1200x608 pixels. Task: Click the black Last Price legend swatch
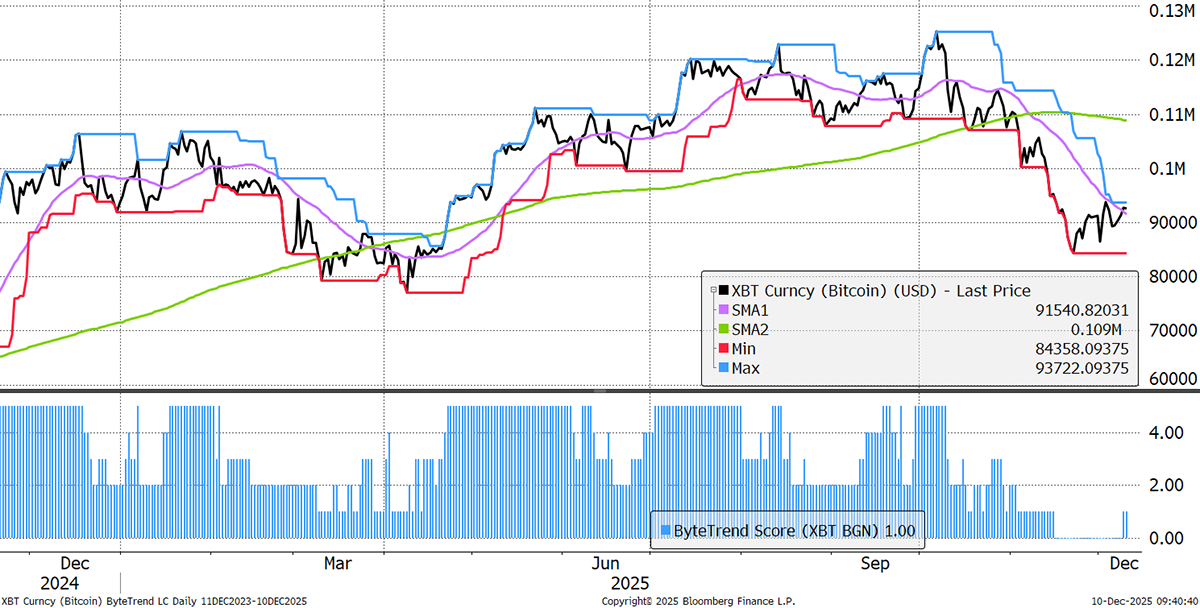[x=725, y=289]
